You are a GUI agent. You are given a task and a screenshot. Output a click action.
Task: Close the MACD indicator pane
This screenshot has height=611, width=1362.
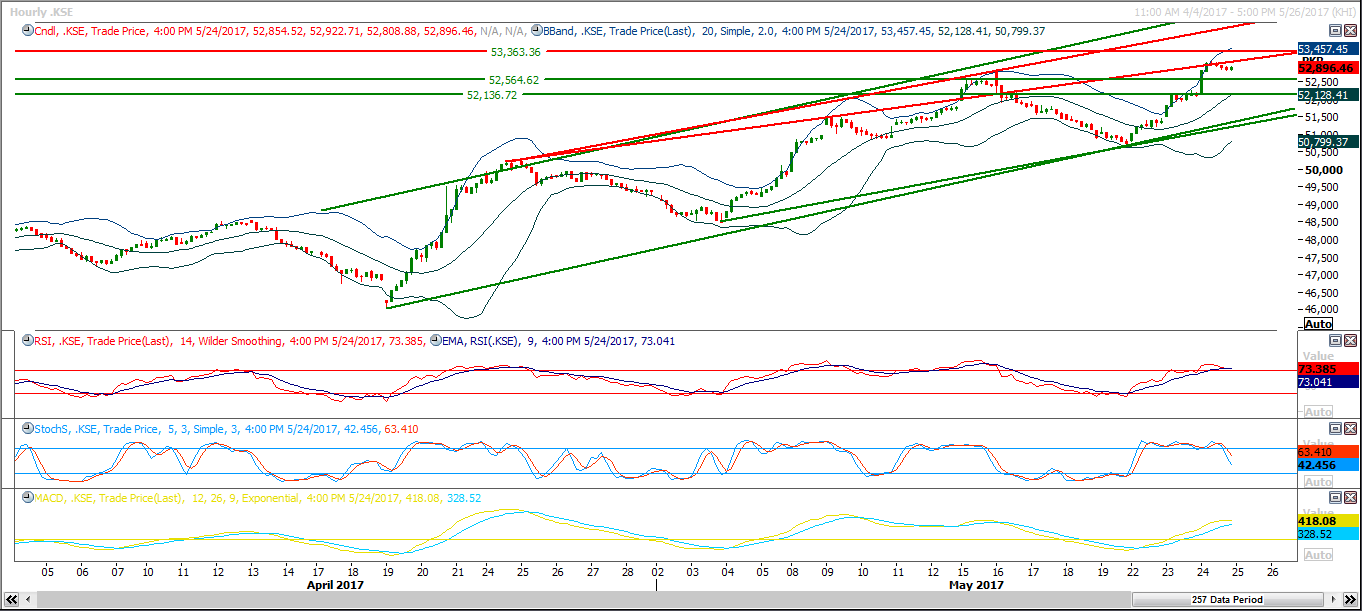(x=1349, y=497)
